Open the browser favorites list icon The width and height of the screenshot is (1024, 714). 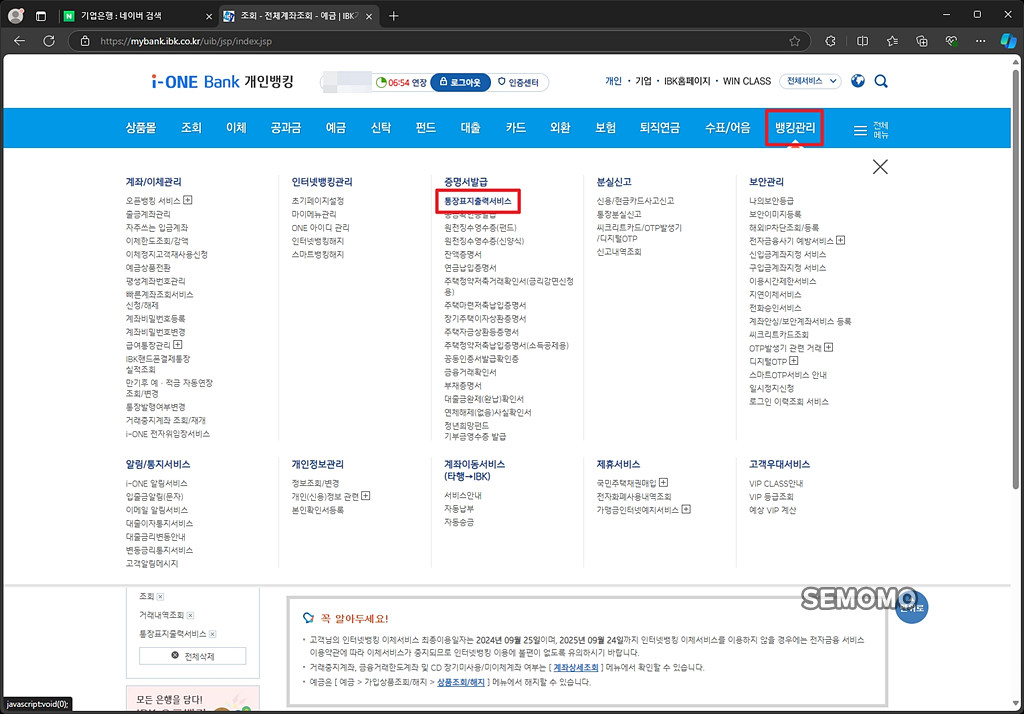tap(892, 41)
